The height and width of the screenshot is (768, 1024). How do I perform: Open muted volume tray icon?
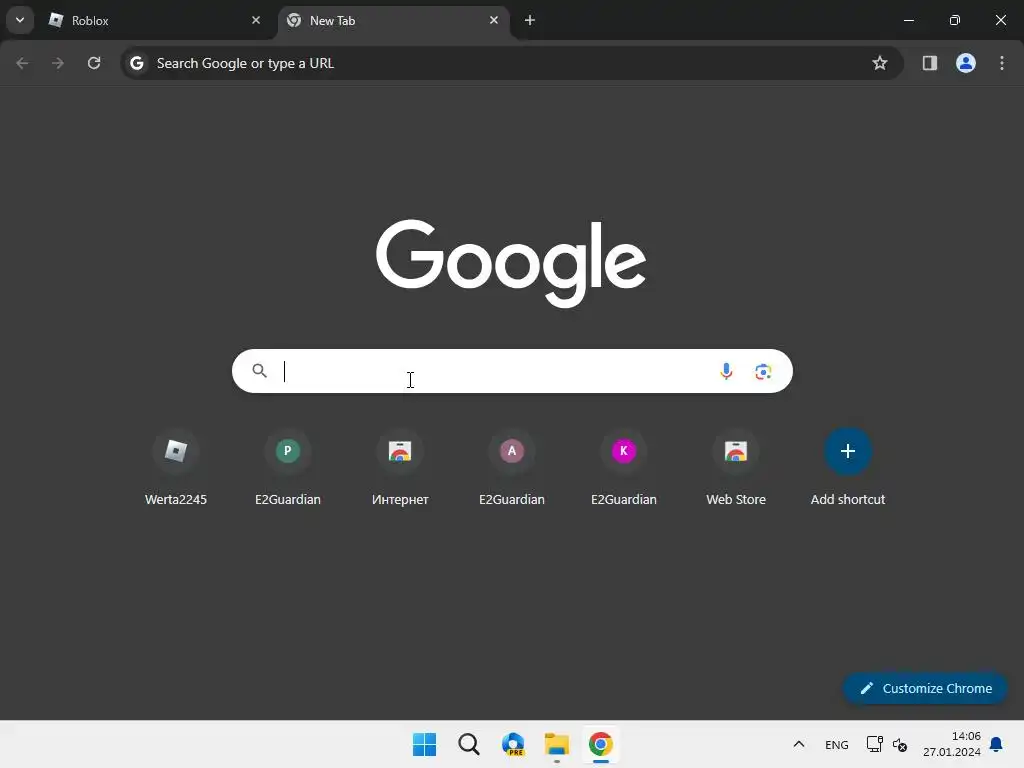(x=900, y=744)
